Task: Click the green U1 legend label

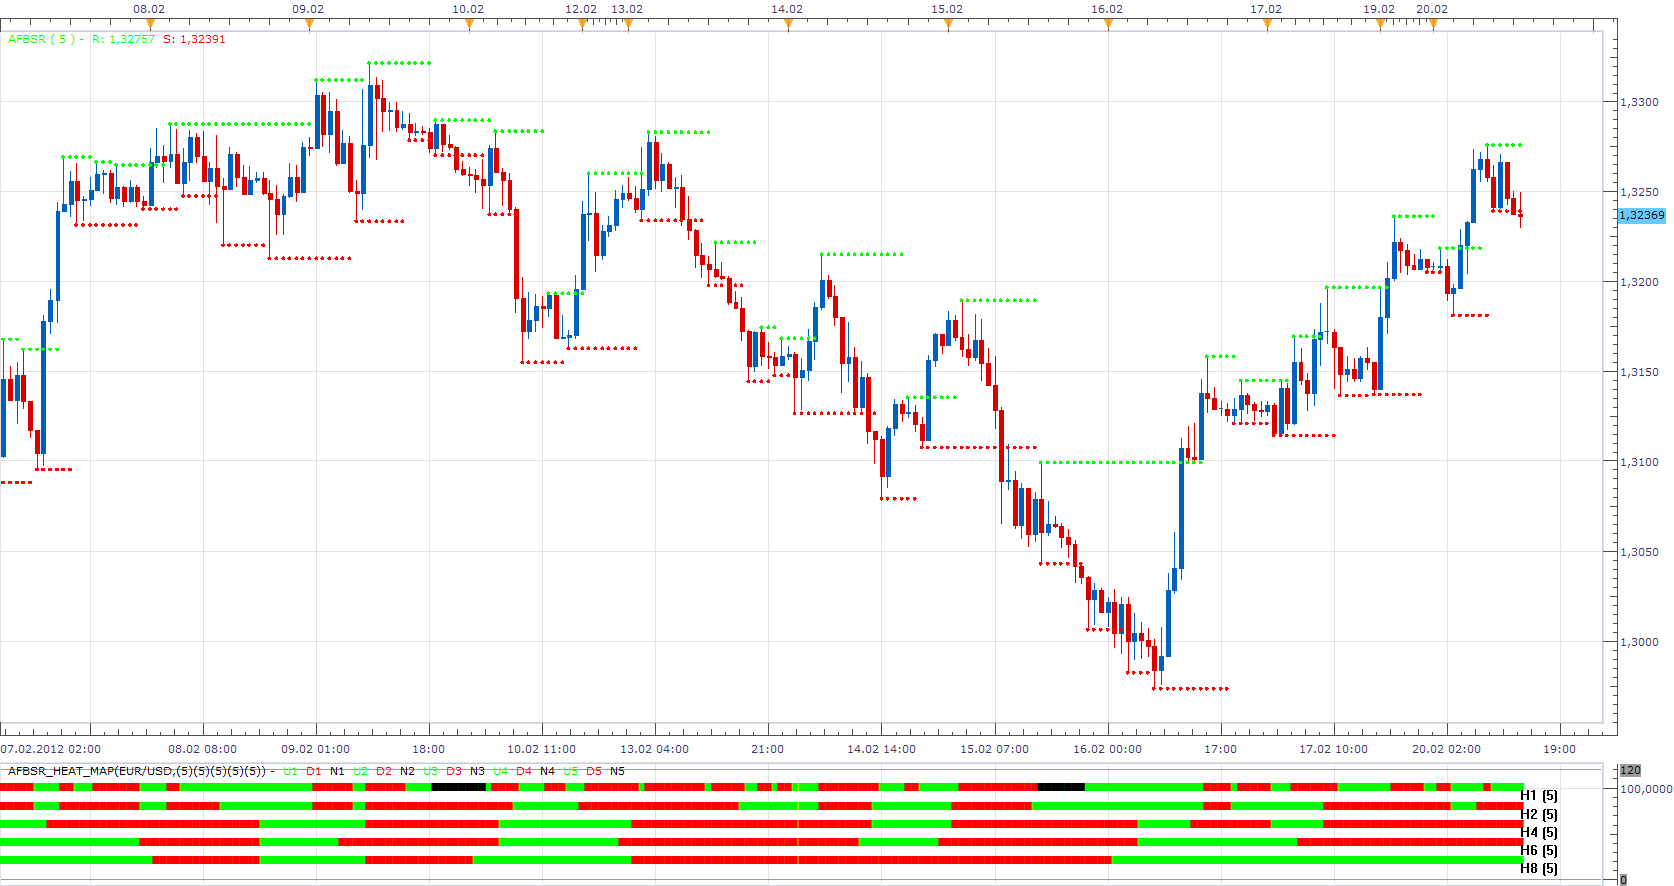Action: click(x=290, y=771)
